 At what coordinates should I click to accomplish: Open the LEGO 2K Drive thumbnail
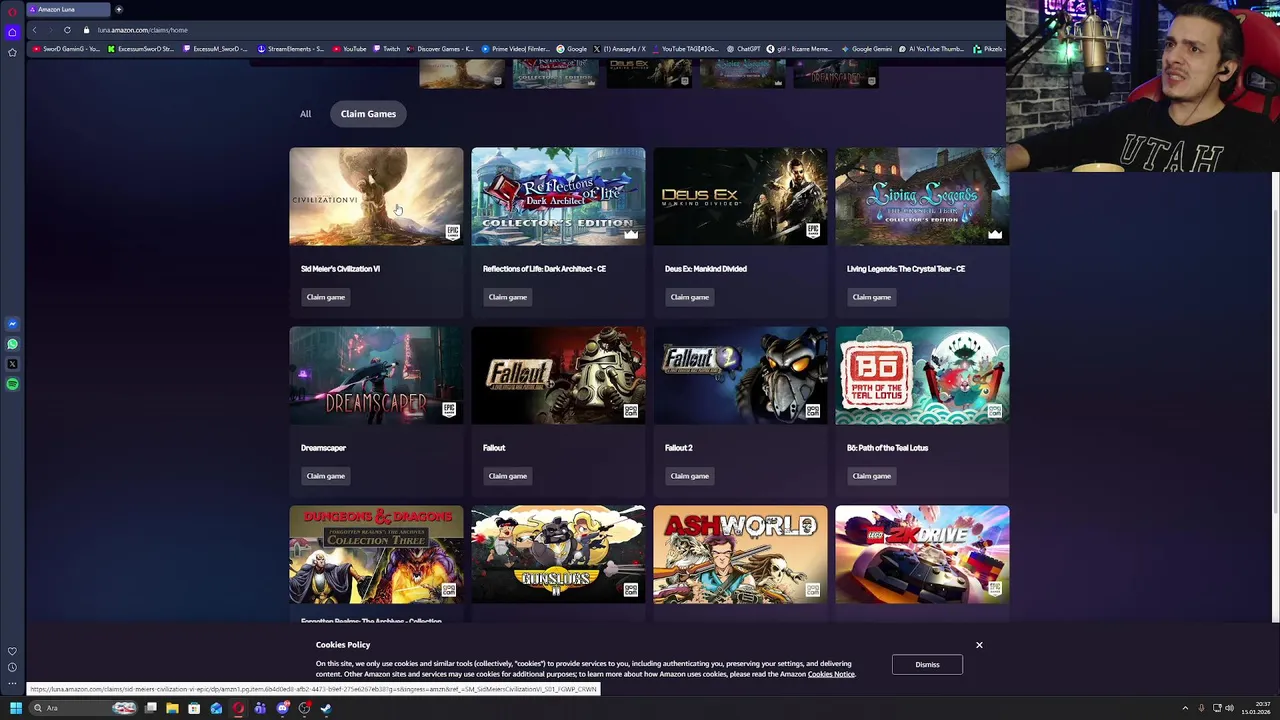(922, 555)
